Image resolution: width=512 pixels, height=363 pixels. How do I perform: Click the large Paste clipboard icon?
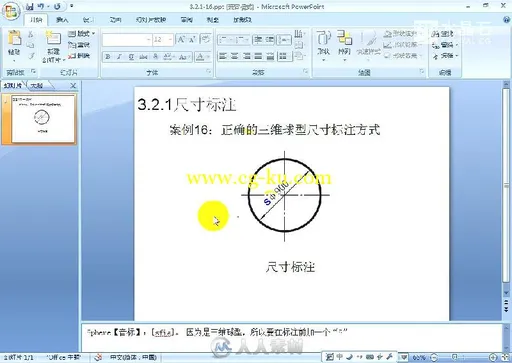pos(14,38)
